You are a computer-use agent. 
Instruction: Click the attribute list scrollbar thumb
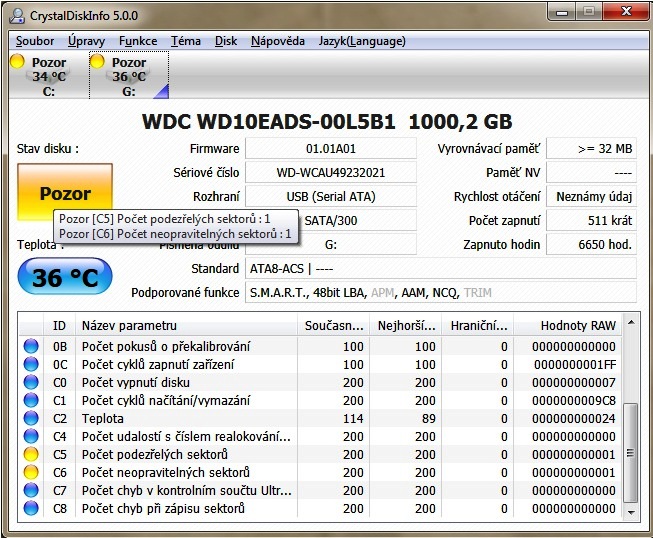click(x=631, y=453)
